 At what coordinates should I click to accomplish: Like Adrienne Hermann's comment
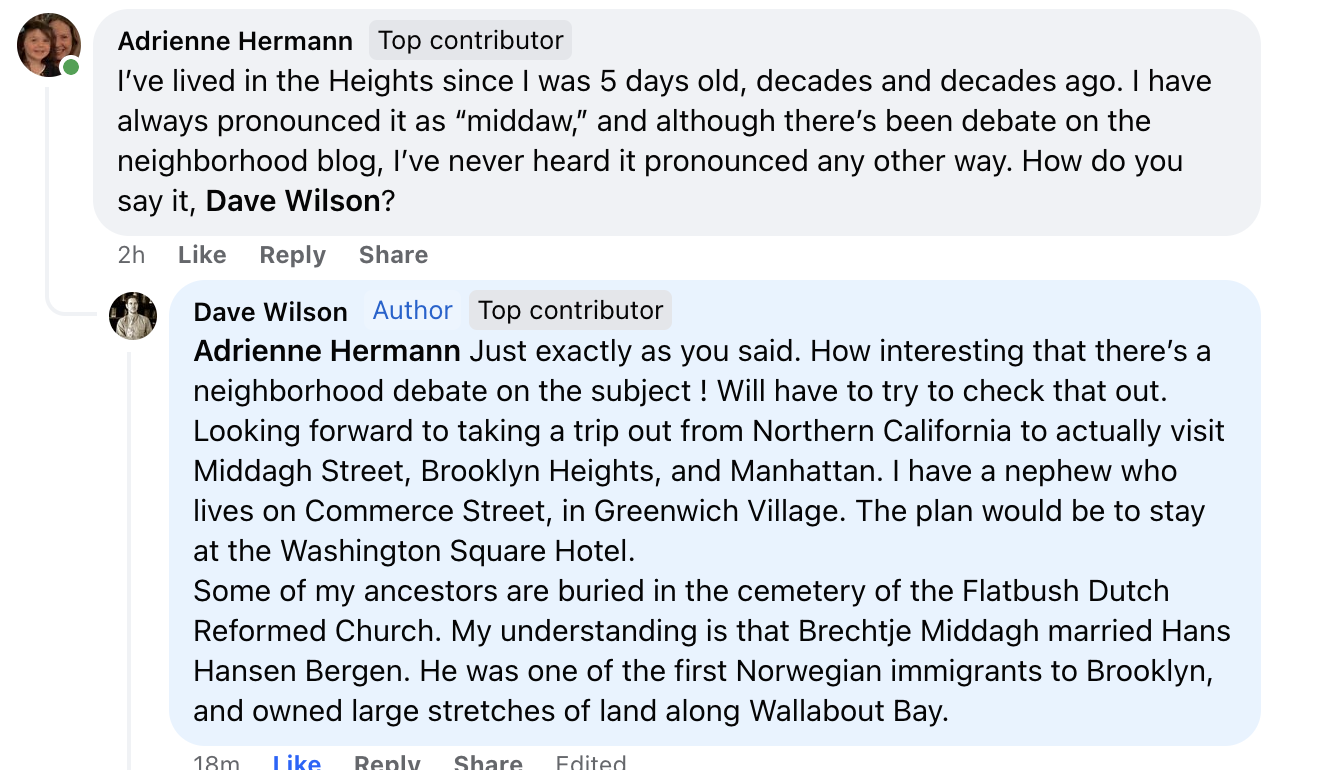click(x=202, y=255)
